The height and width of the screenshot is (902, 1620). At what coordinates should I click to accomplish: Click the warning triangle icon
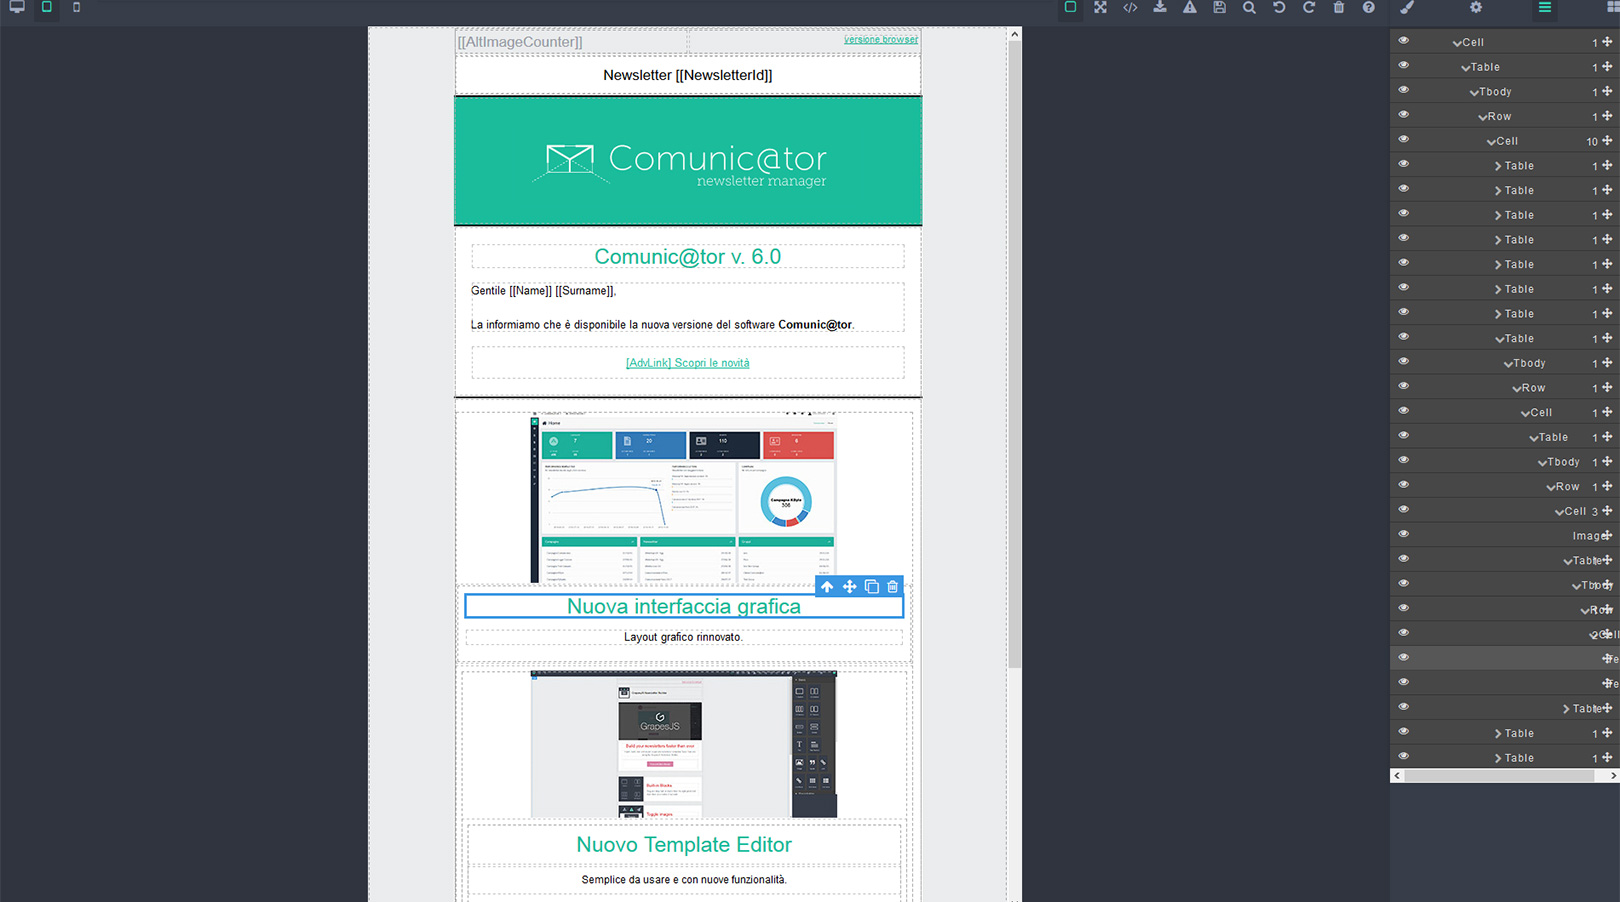[1190, 7]
